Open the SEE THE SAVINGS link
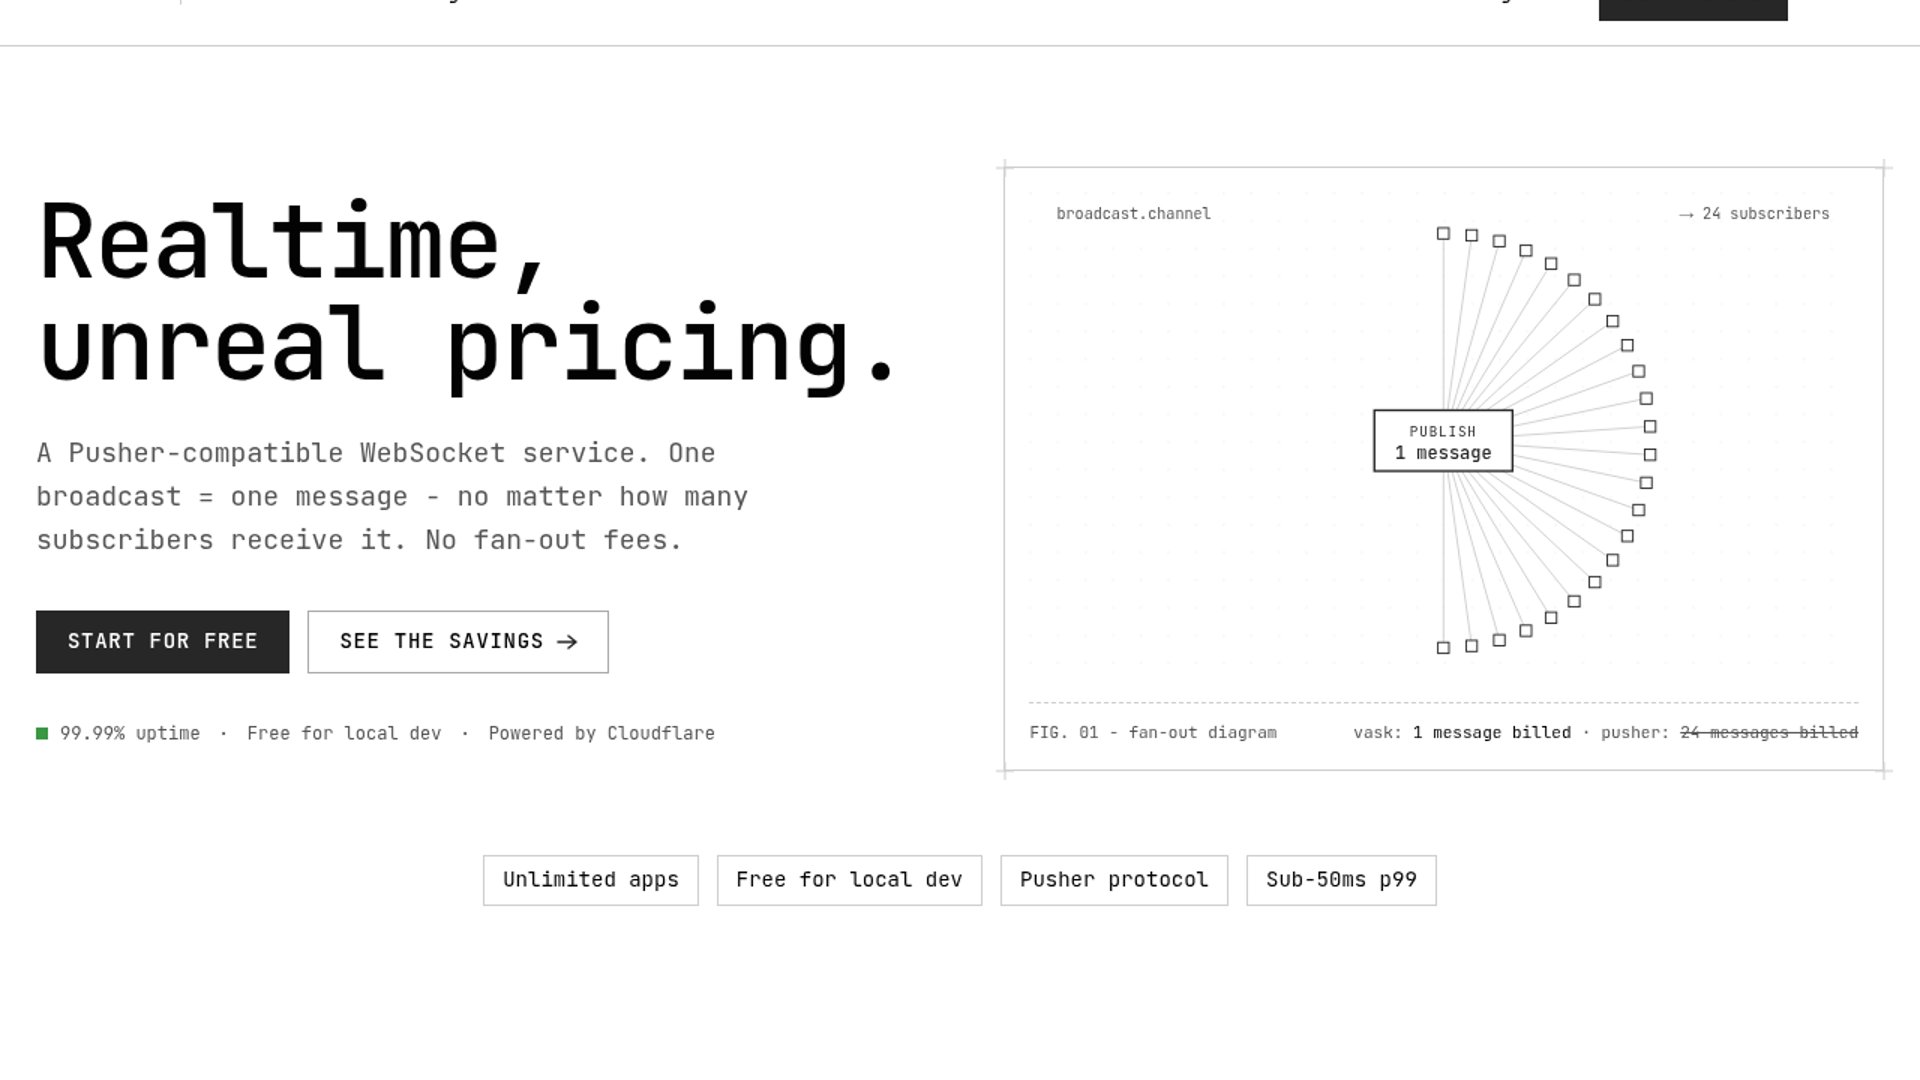 coord(458,641)
